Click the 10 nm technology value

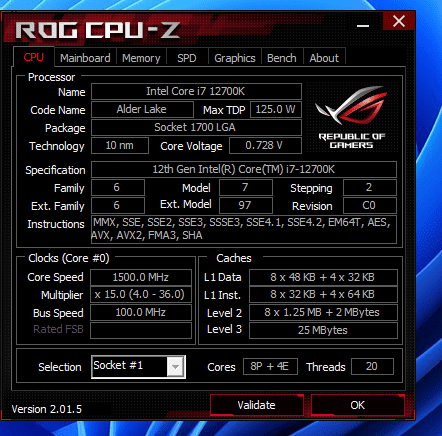coord(120,145)
